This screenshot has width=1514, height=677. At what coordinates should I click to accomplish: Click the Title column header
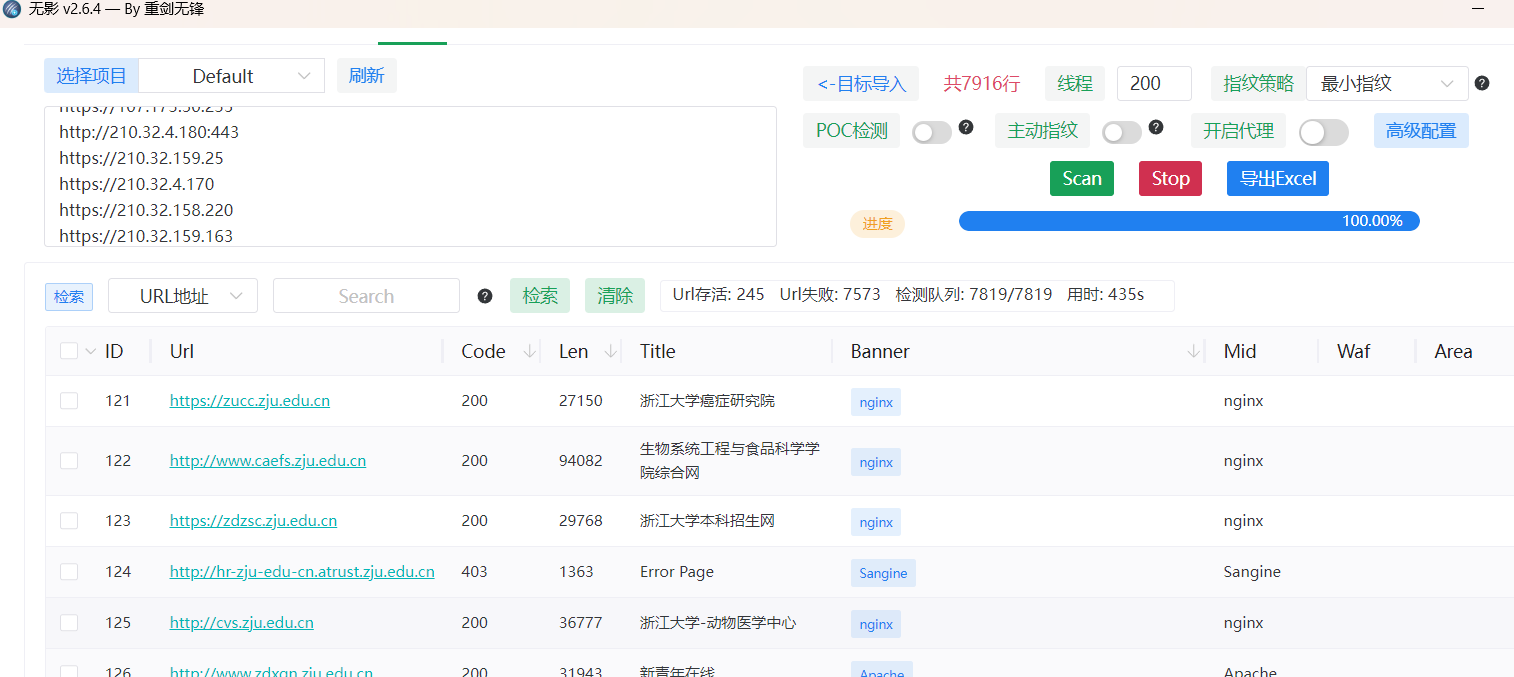(x=658, y=351)
